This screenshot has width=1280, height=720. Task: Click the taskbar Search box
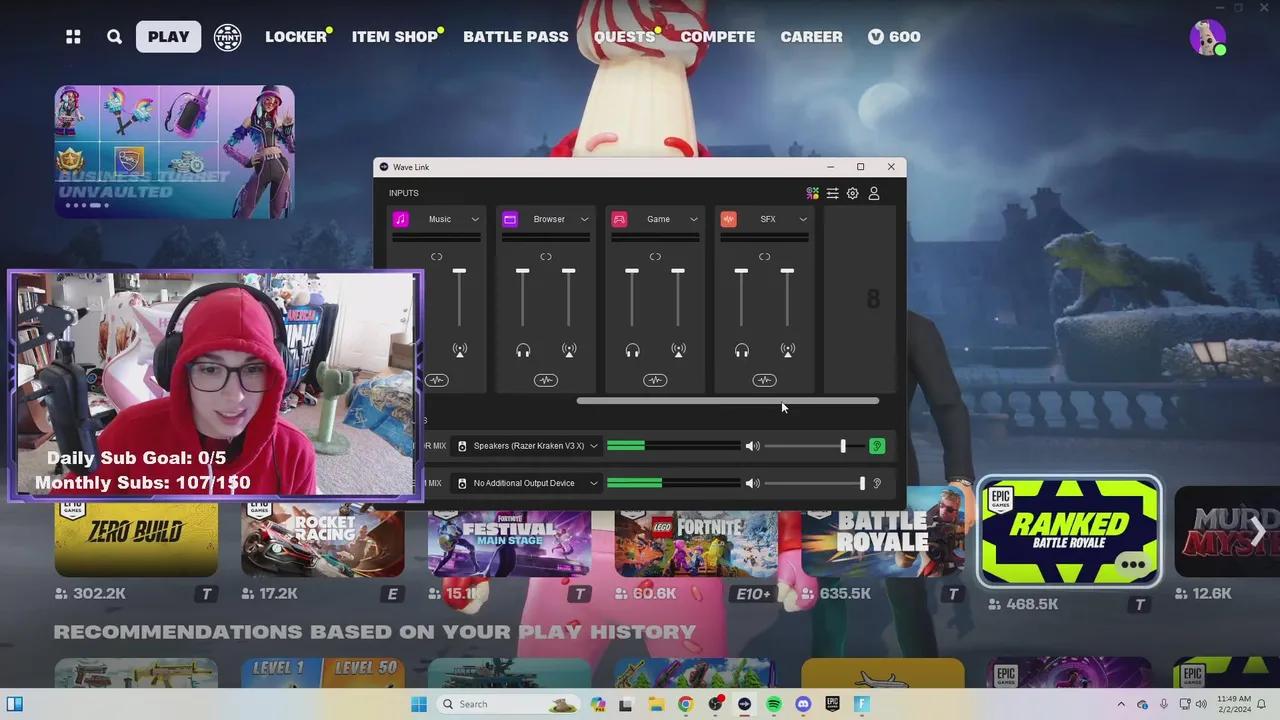(x=509, y=704)
